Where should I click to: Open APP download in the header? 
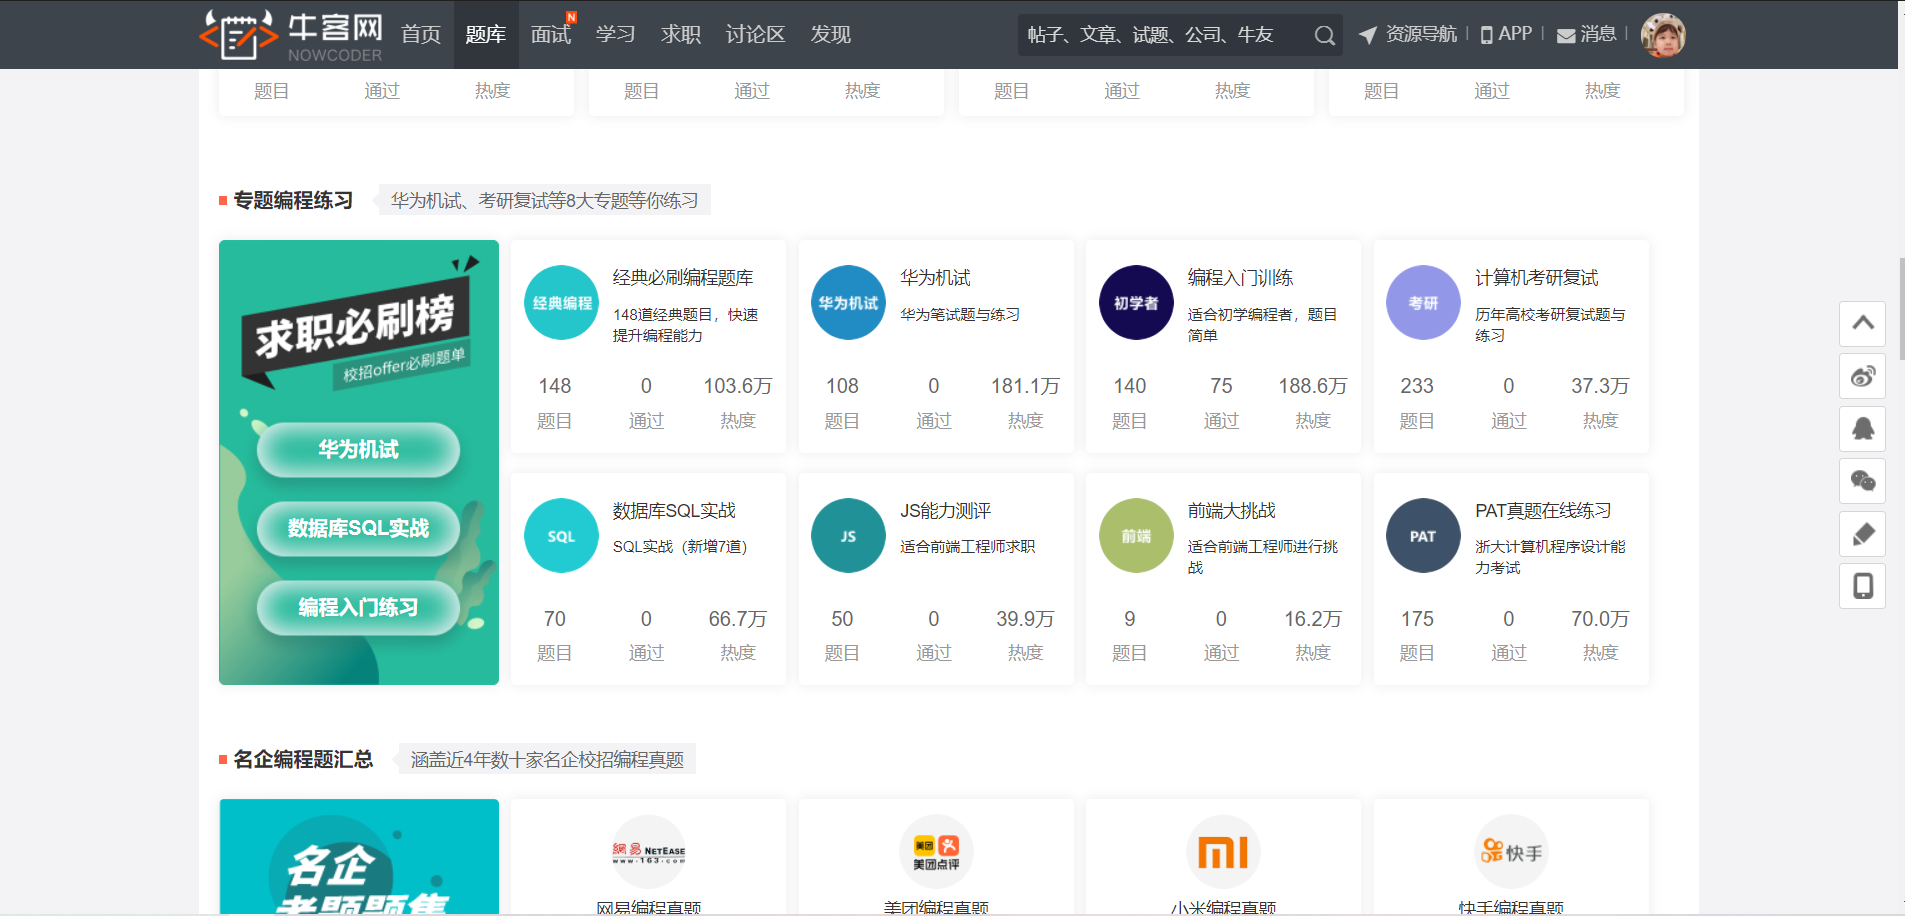click(1506, 34)
